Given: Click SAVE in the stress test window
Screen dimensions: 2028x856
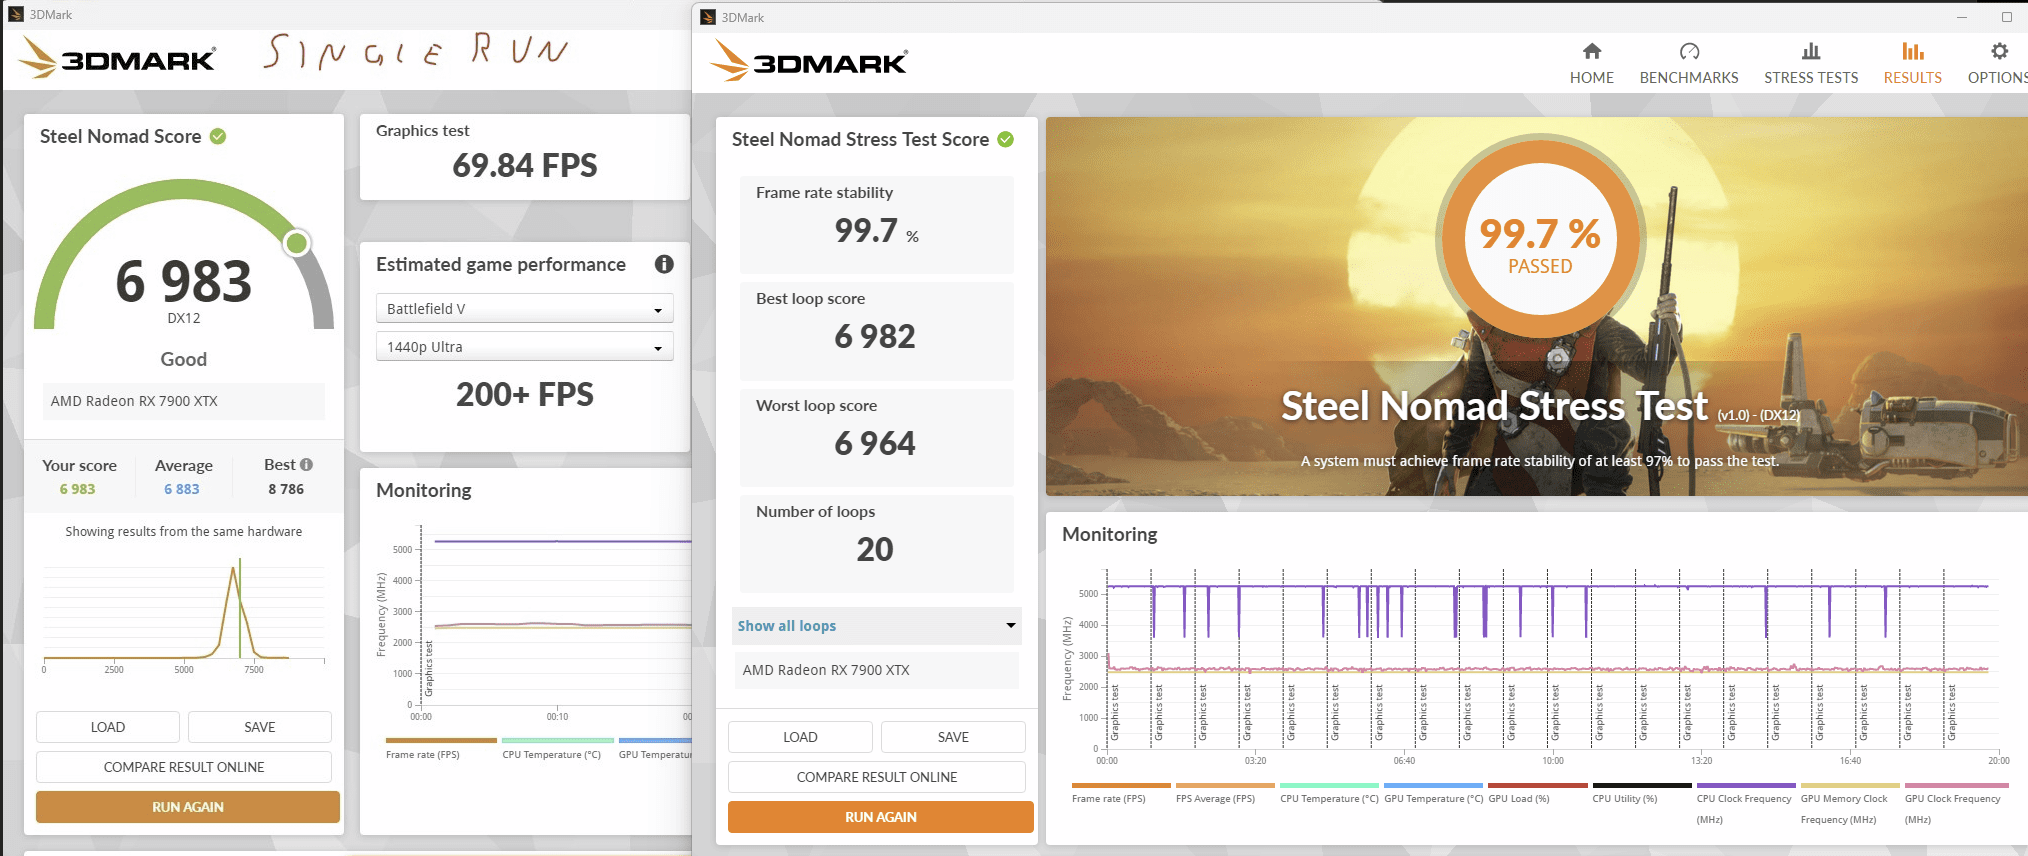Looking at the screenshot, I should pos(953,737).
